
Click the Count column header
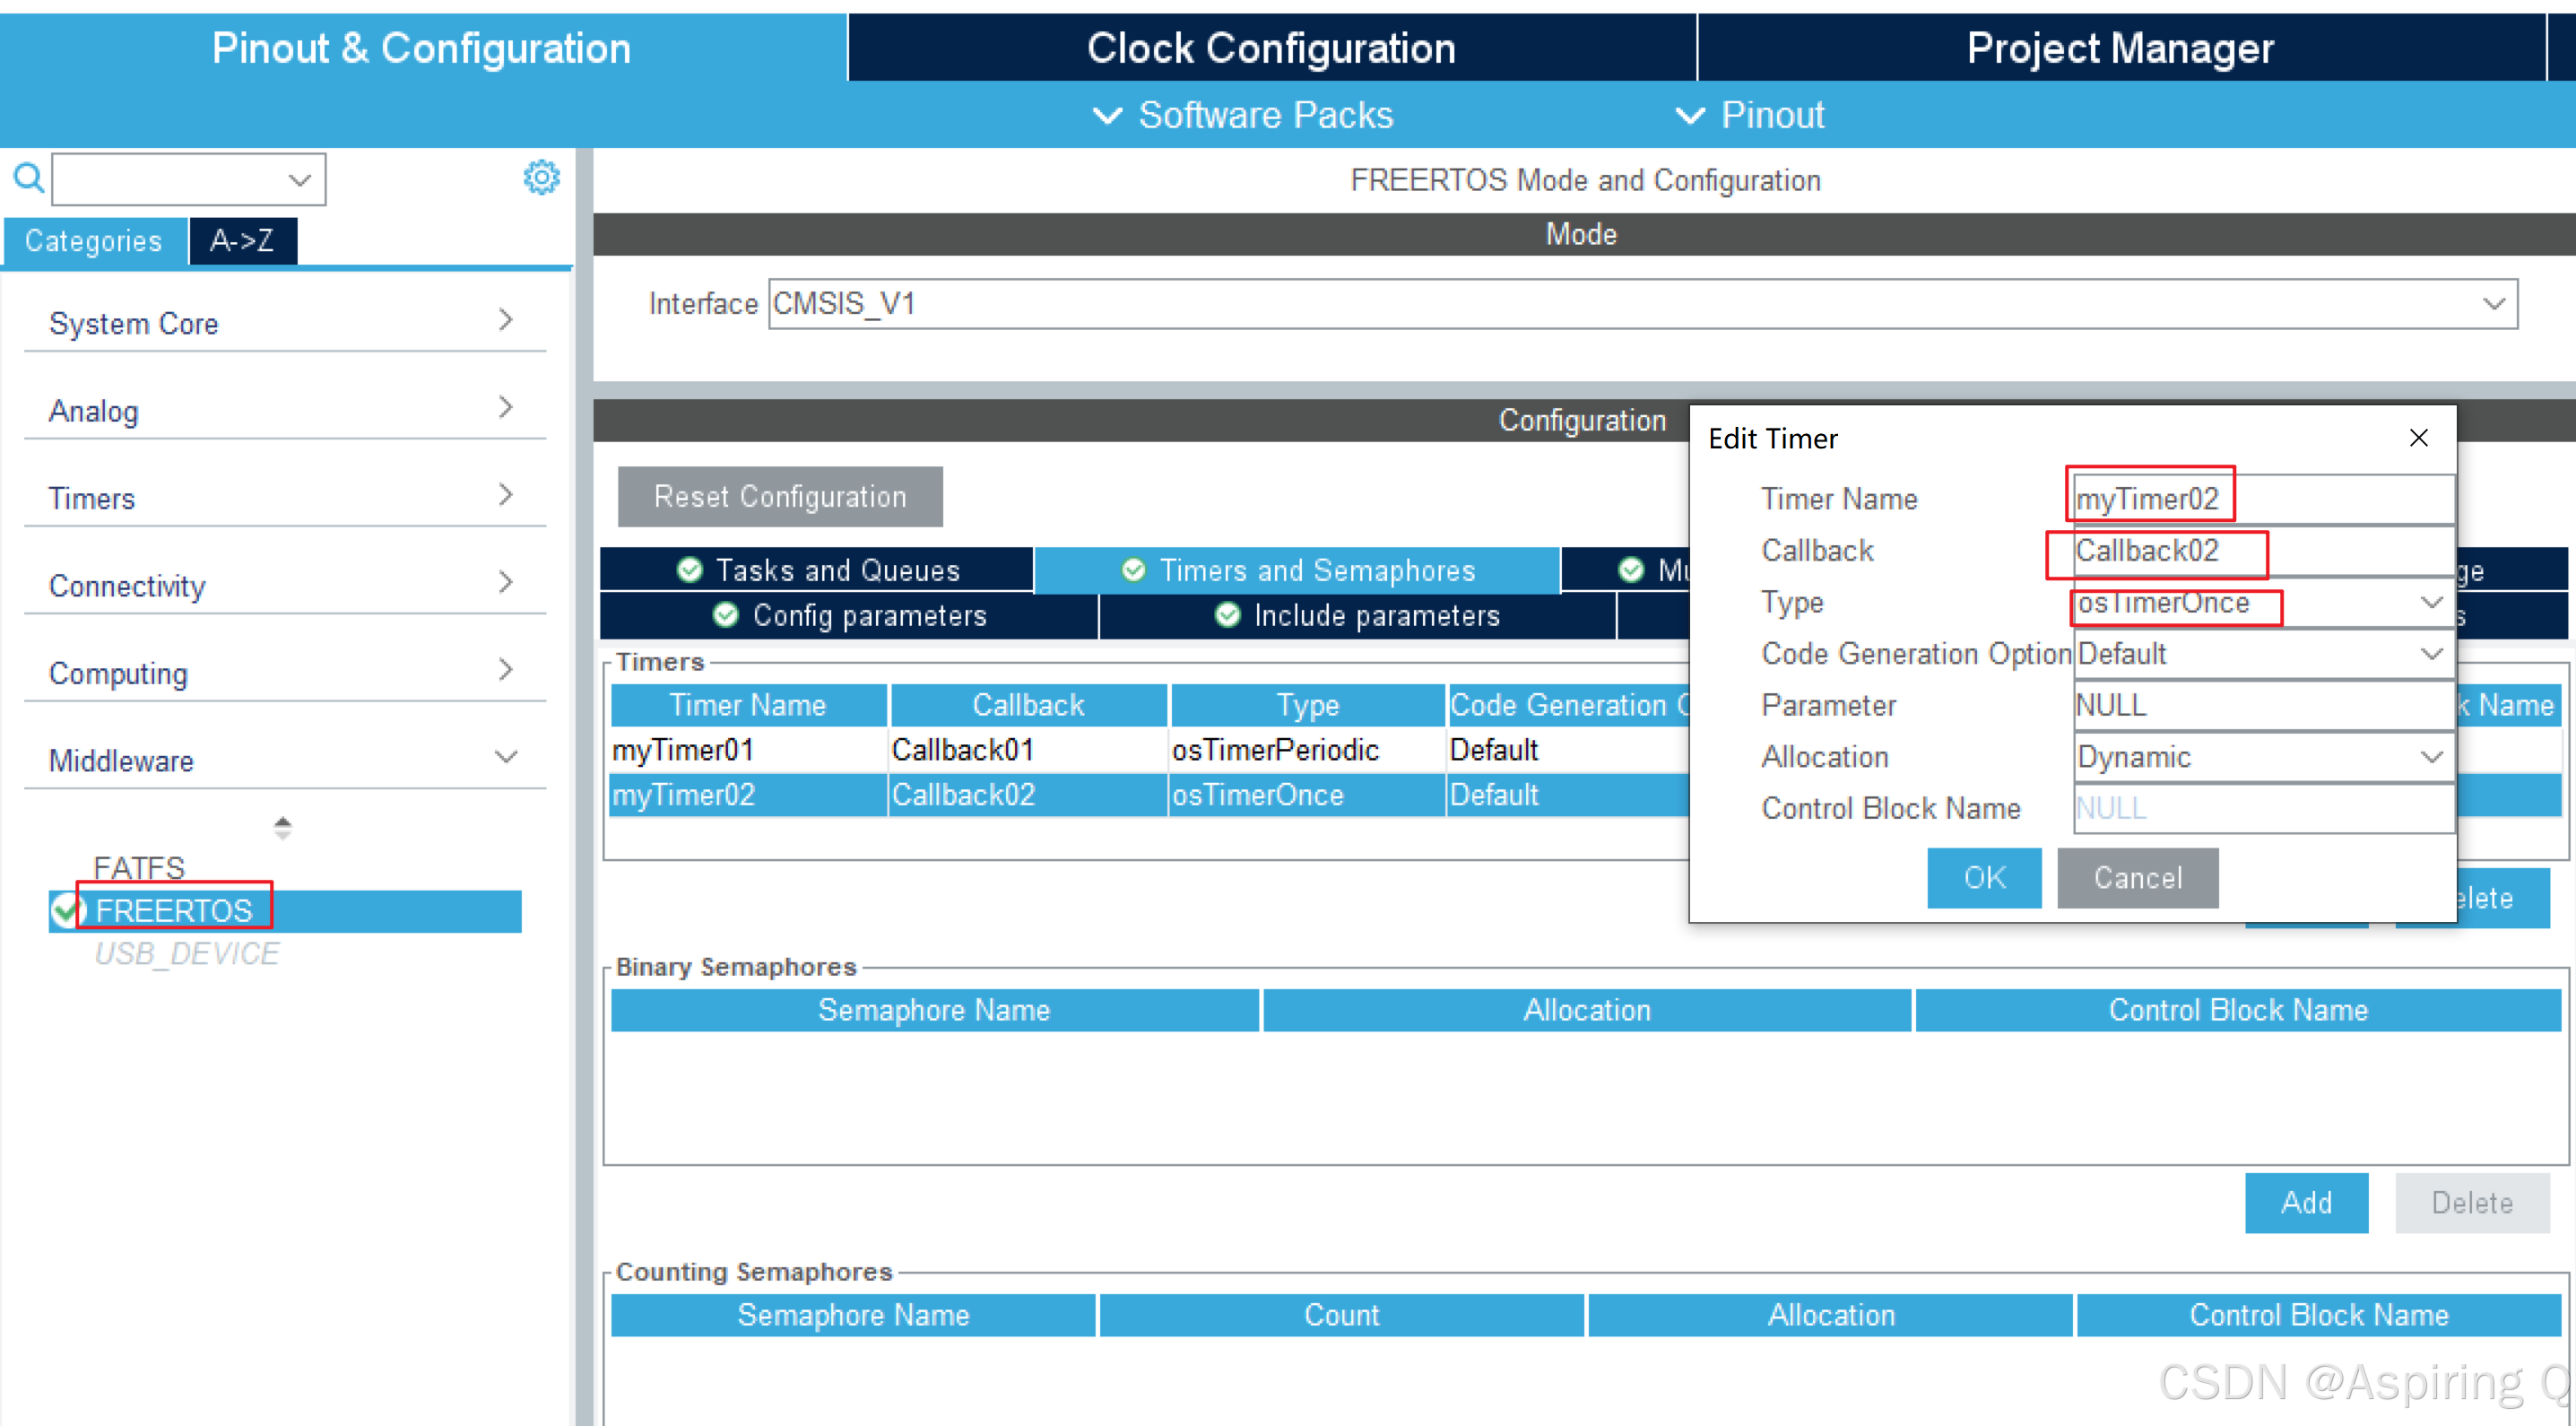point(1341,1315)
